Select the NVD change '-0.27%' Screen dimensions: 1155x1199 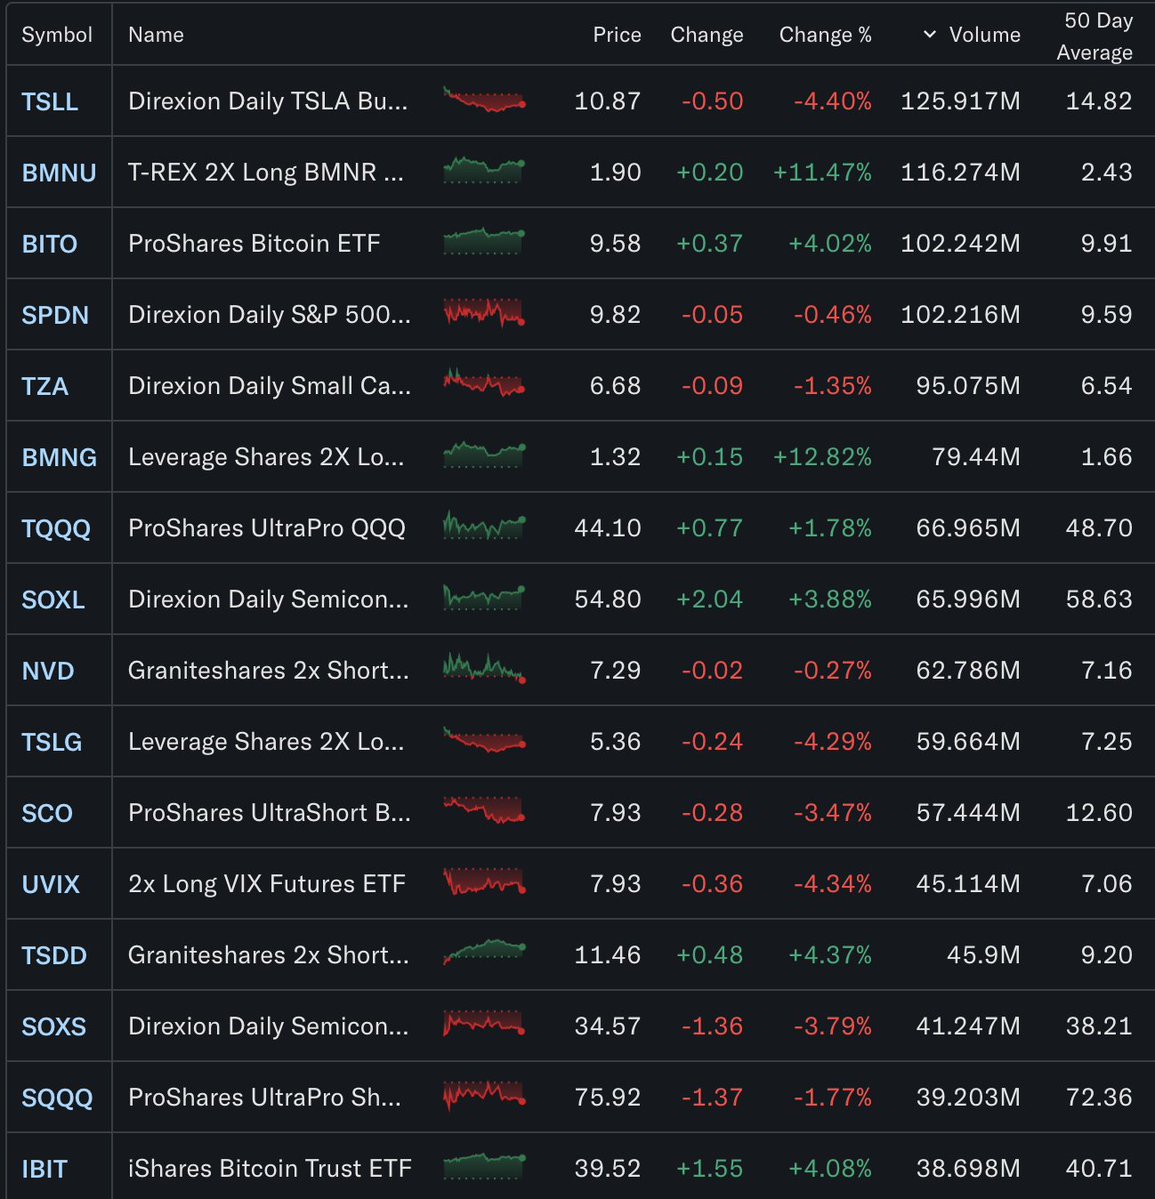pyautogui.click(x=832, y=671)
